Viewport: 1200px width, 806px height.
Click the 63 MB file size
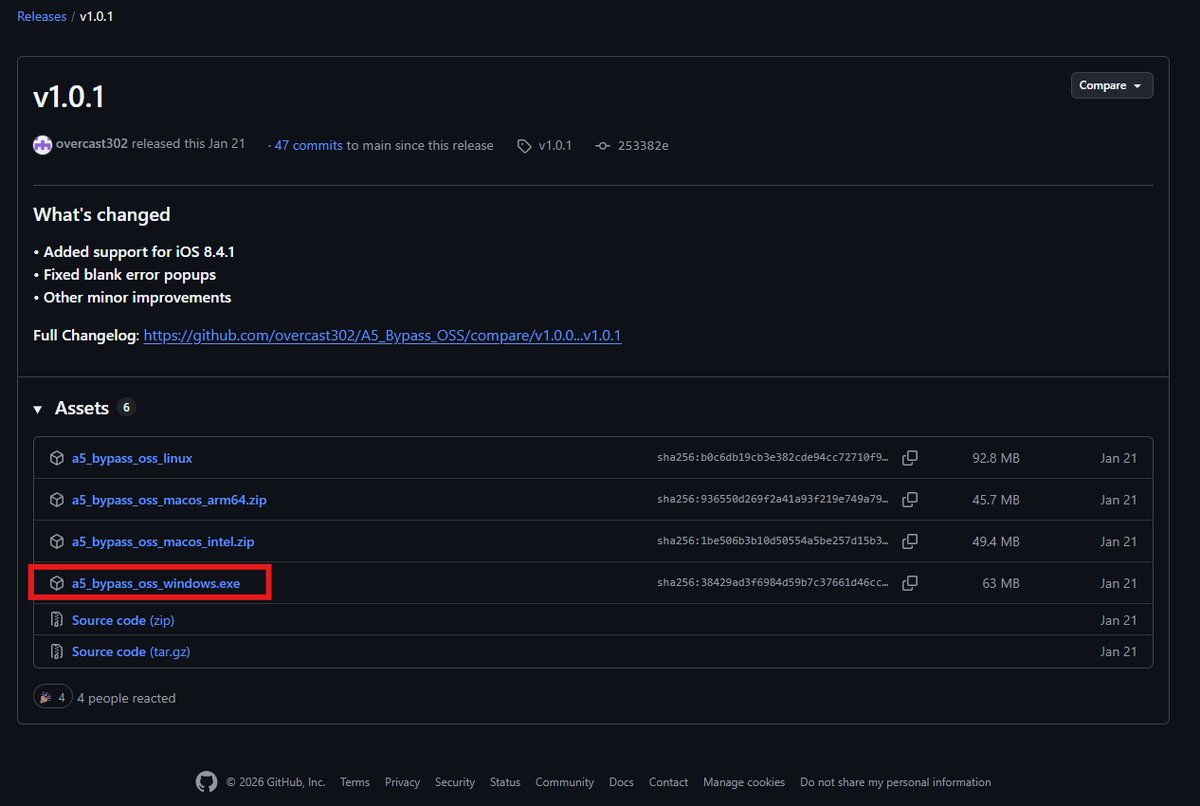[x=1001, y=582]
